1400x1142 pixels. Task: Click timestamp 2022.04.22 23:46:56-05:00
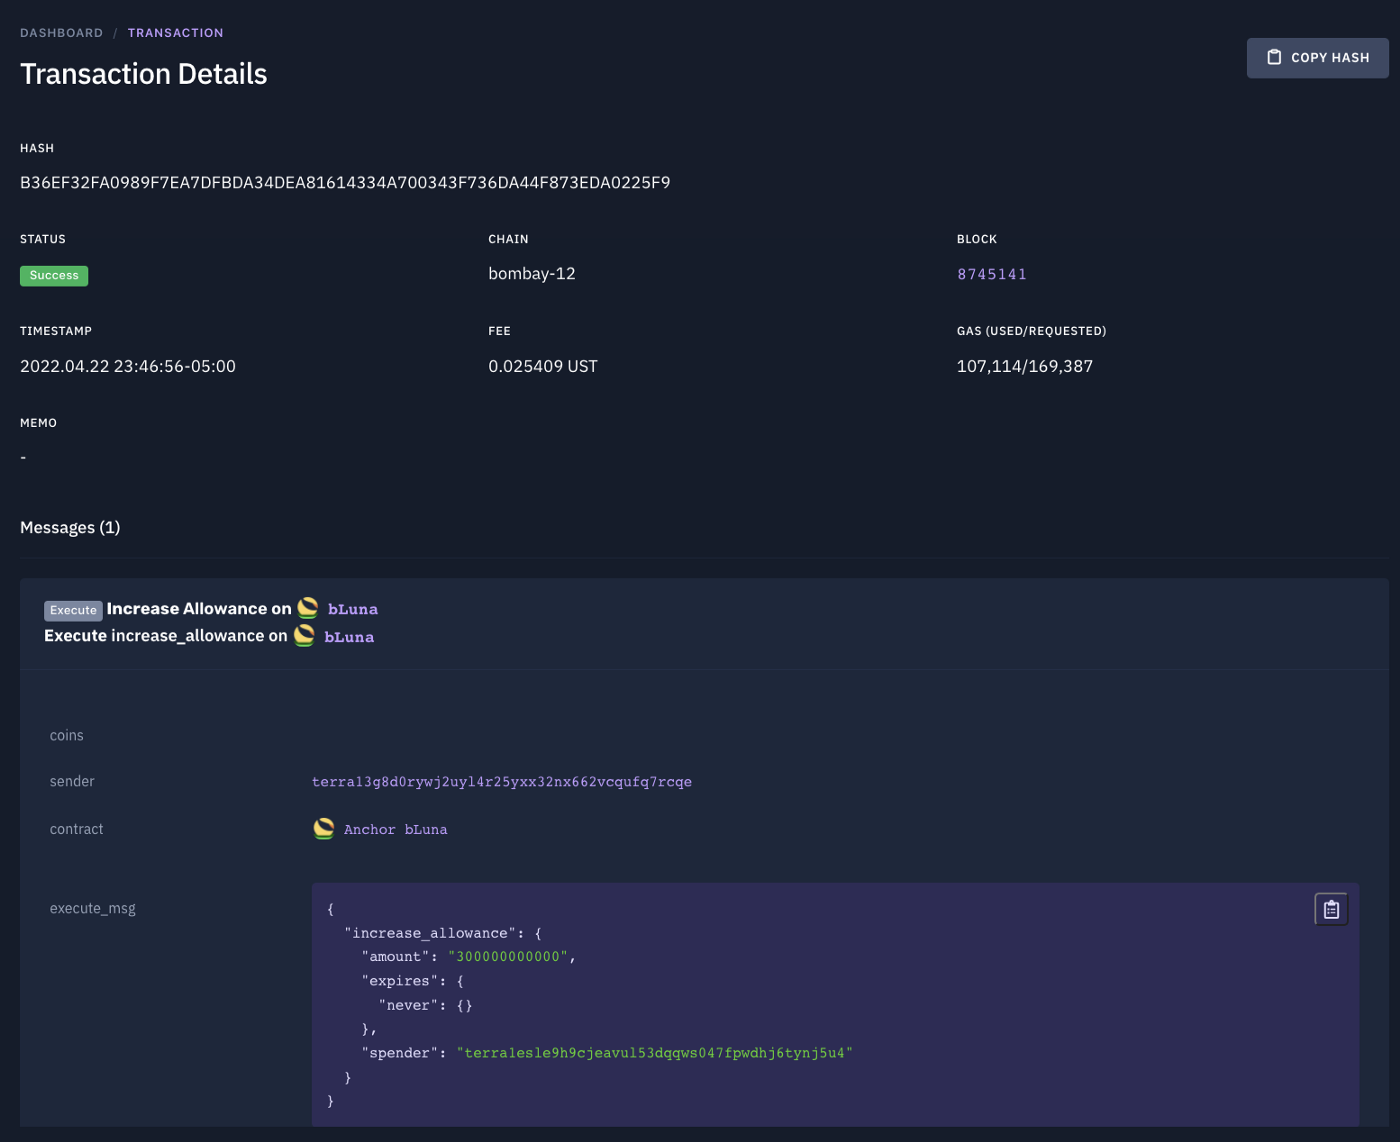pyautogui.click(x=128, y=366)
